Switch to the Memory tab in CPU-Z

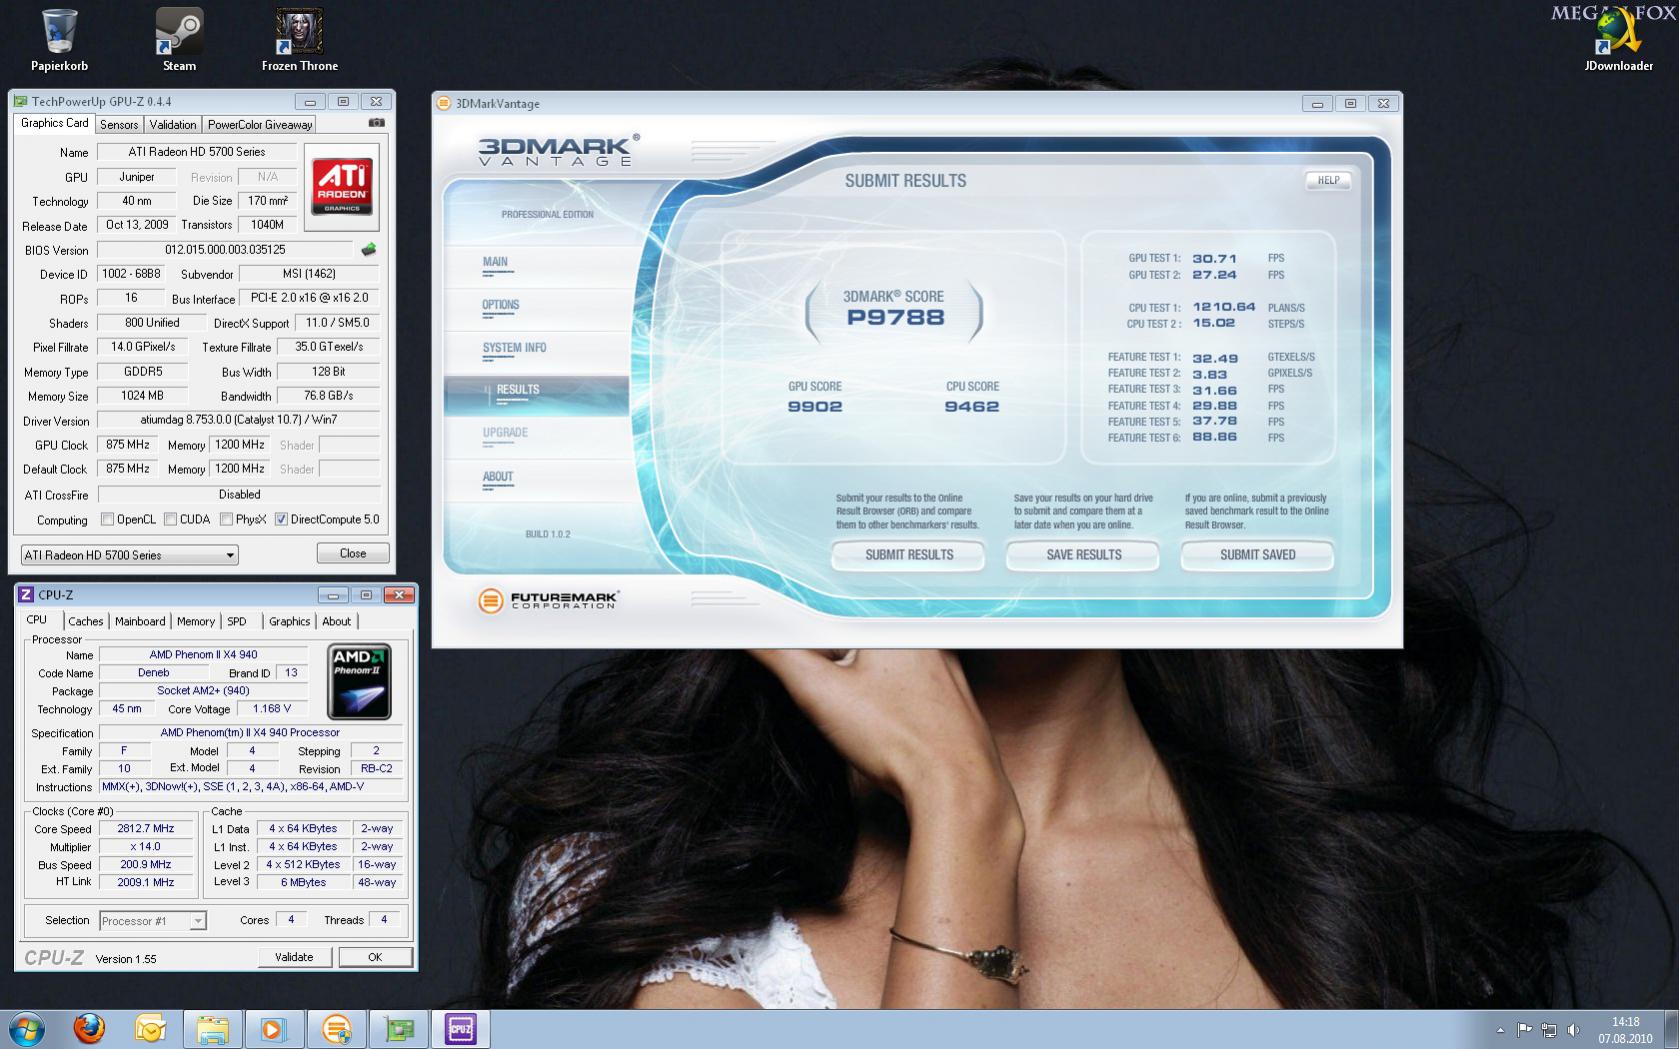click(196, 621)
